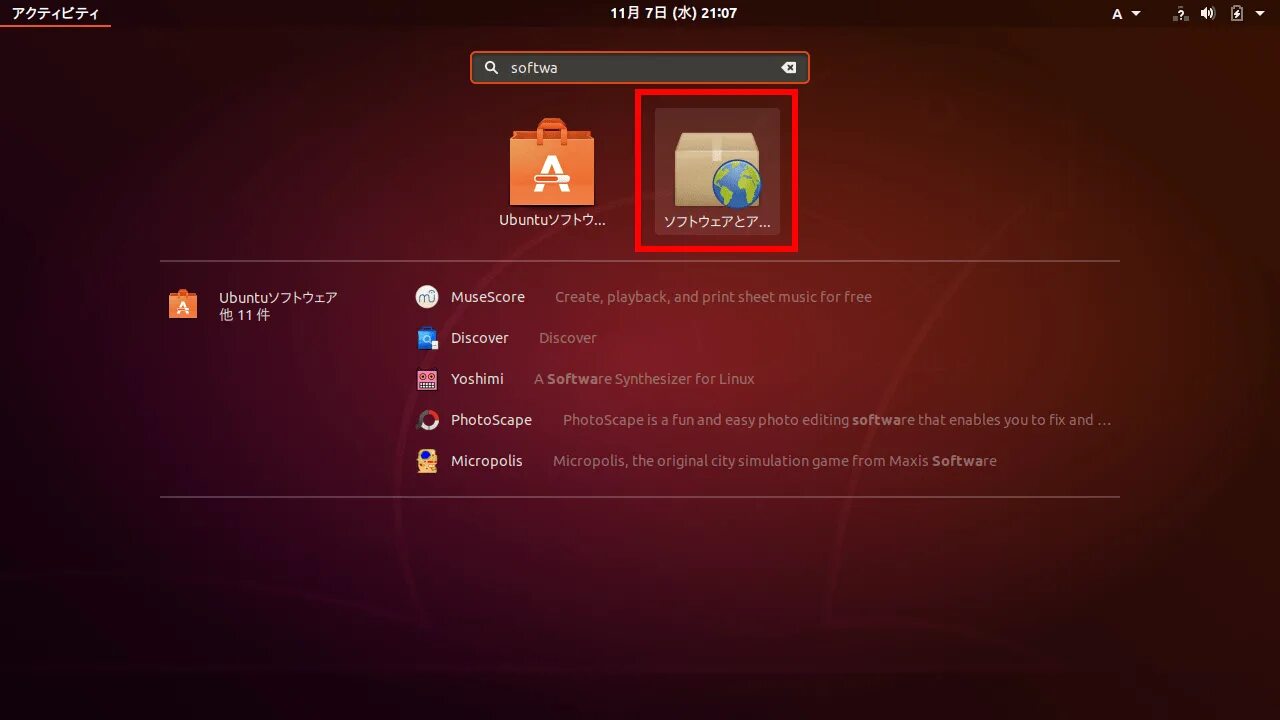Expand the system menu arrow at top right
The width and height of the screenshot is (1280, 720).
(x=1260, y=14)
